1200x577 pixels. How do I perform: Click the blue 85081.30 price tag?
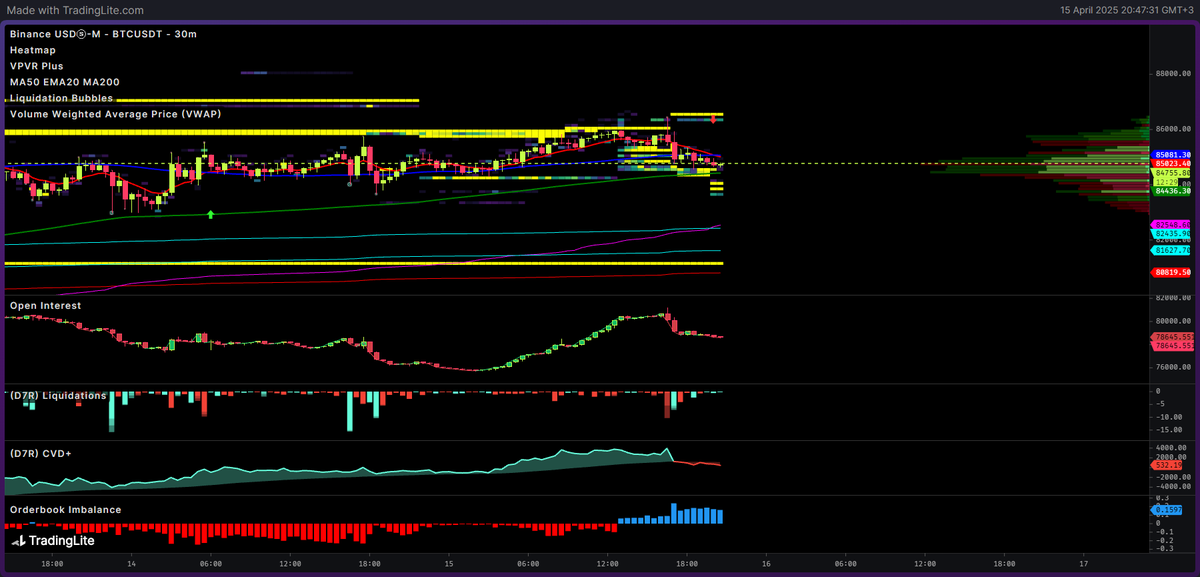click(1172, 155)
